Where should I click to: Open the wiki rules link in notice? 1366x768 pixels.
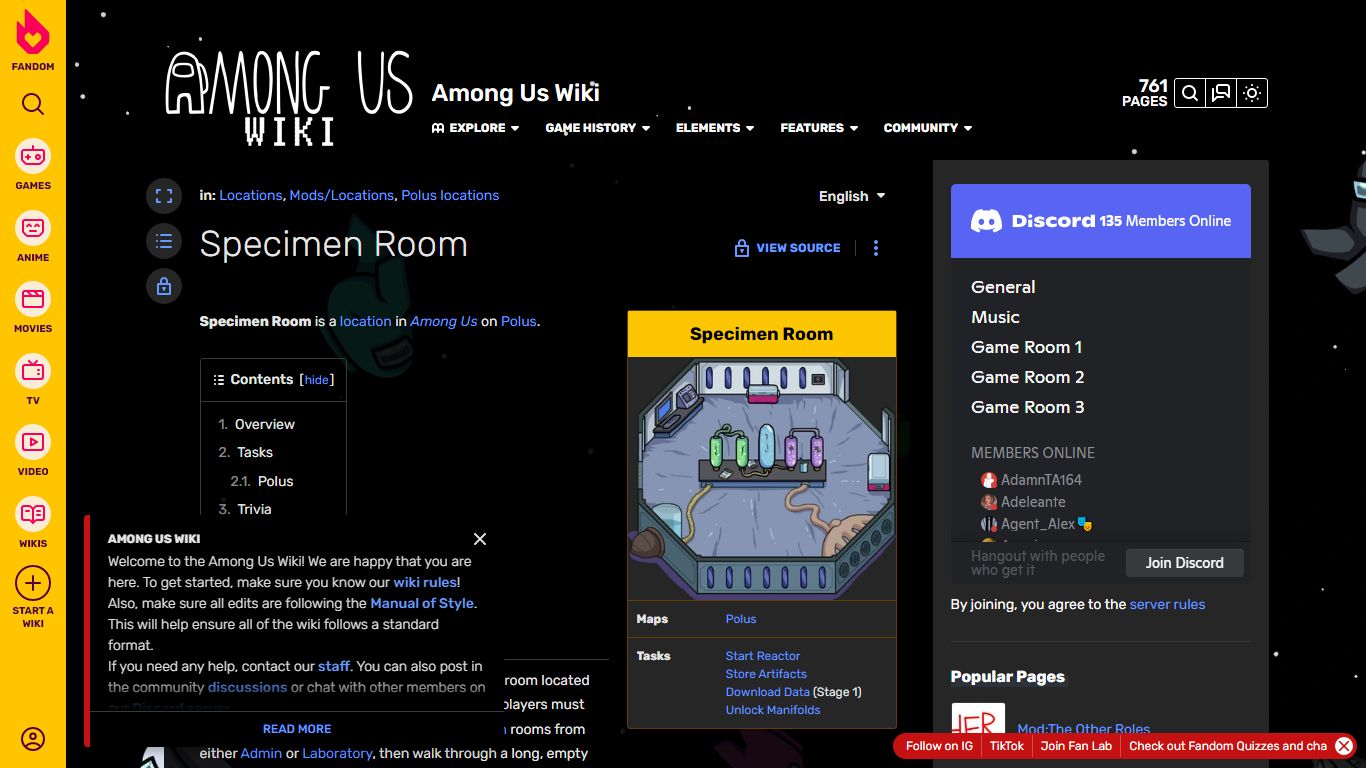[425, 582]
